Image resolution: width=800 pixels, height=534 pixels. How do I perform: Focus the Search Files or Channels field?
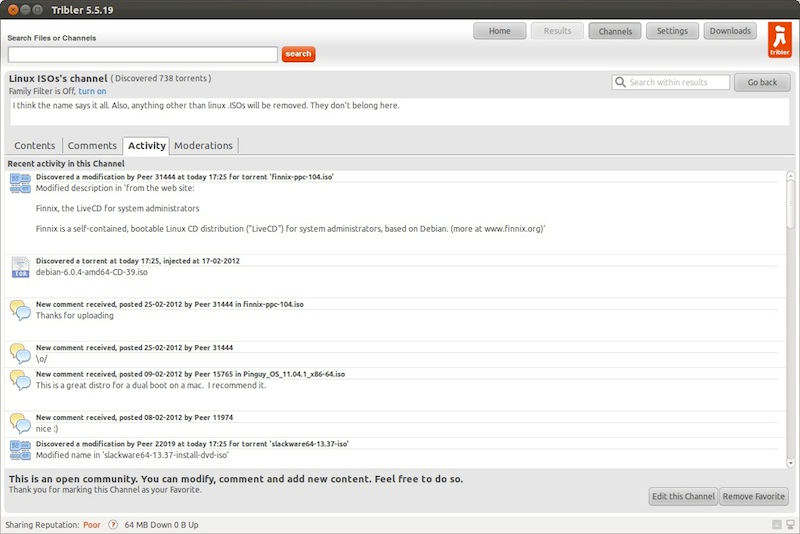[143, 54]
